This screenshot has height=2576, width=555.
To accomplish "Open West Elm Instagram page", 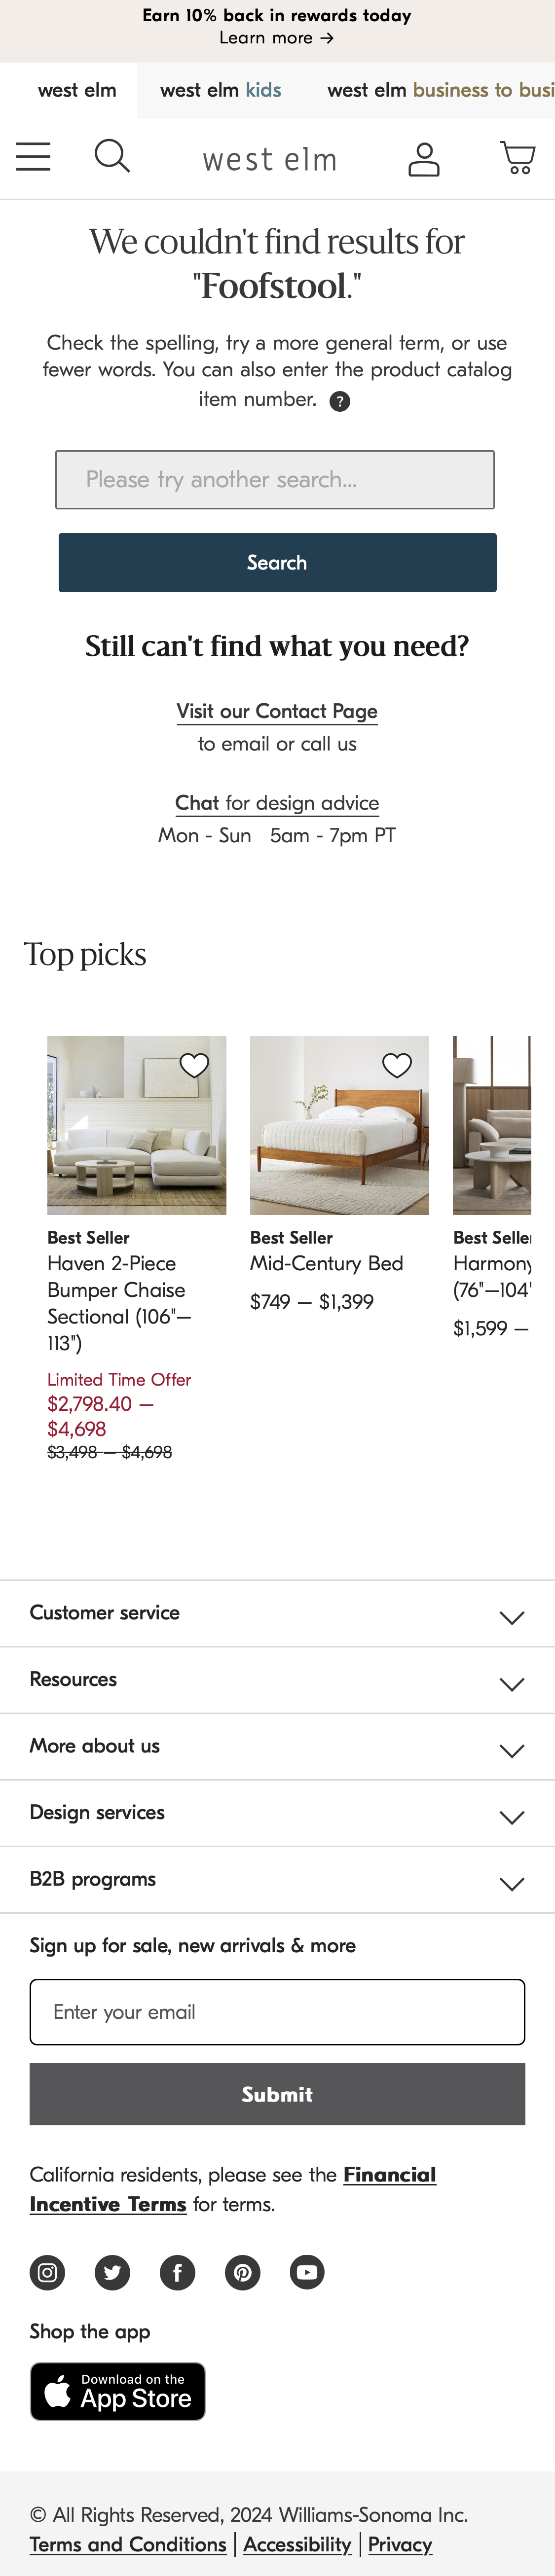I will coord(47,2272).
